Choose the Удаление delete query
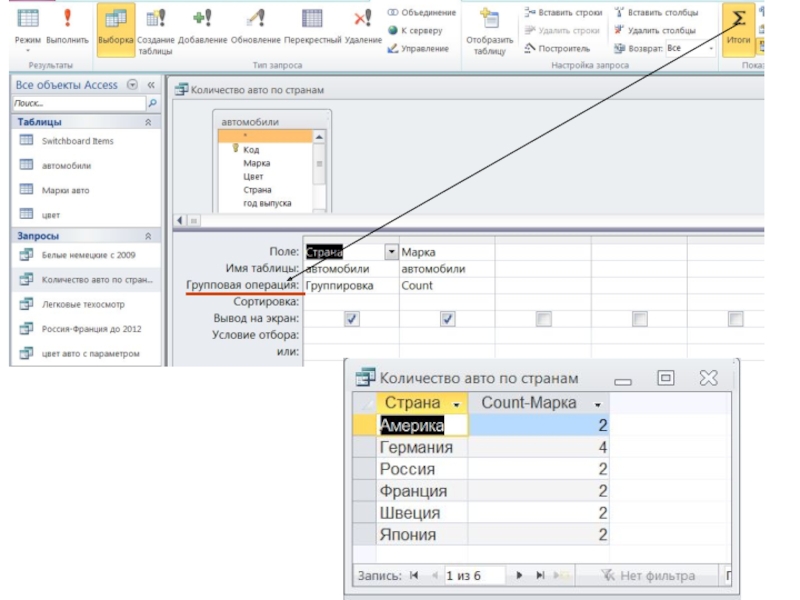The height and width of the screenshot is (600, 800). click(363, 27)
